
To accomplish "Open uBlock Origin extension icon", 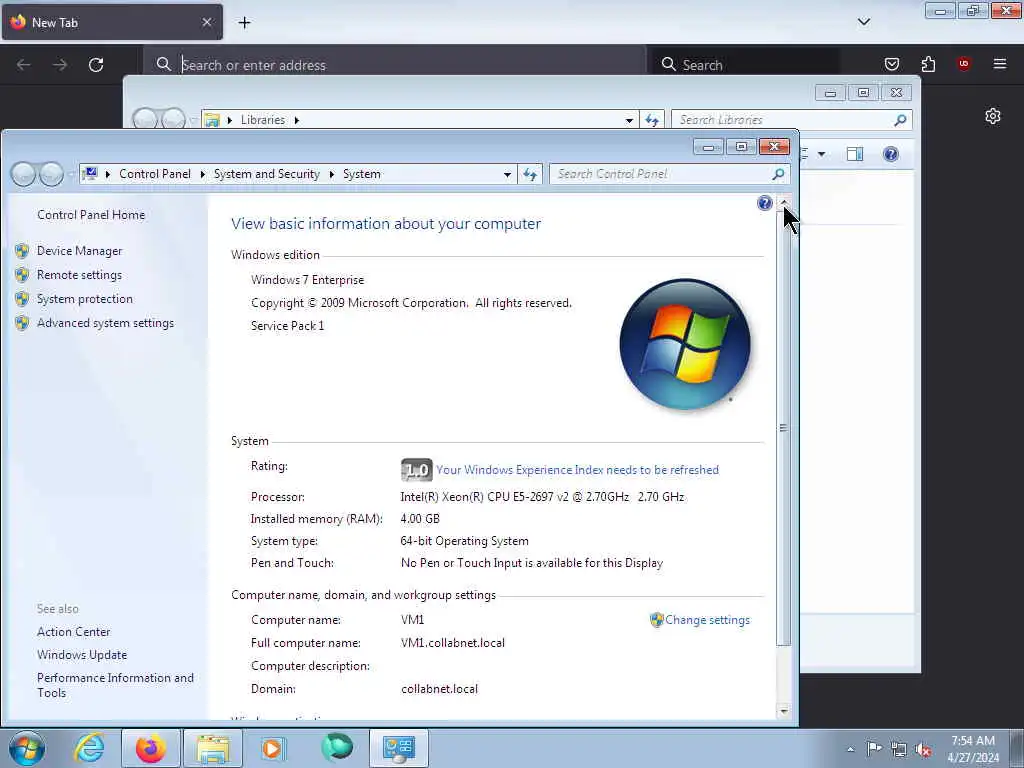I will [x=964, y=64].
